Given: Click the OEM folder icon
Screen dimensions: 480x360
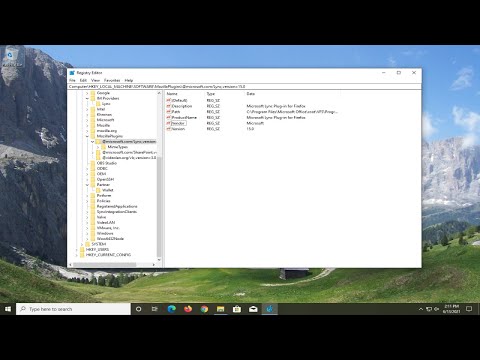Looking at the screenshot, I should click(x=93, y=174).
